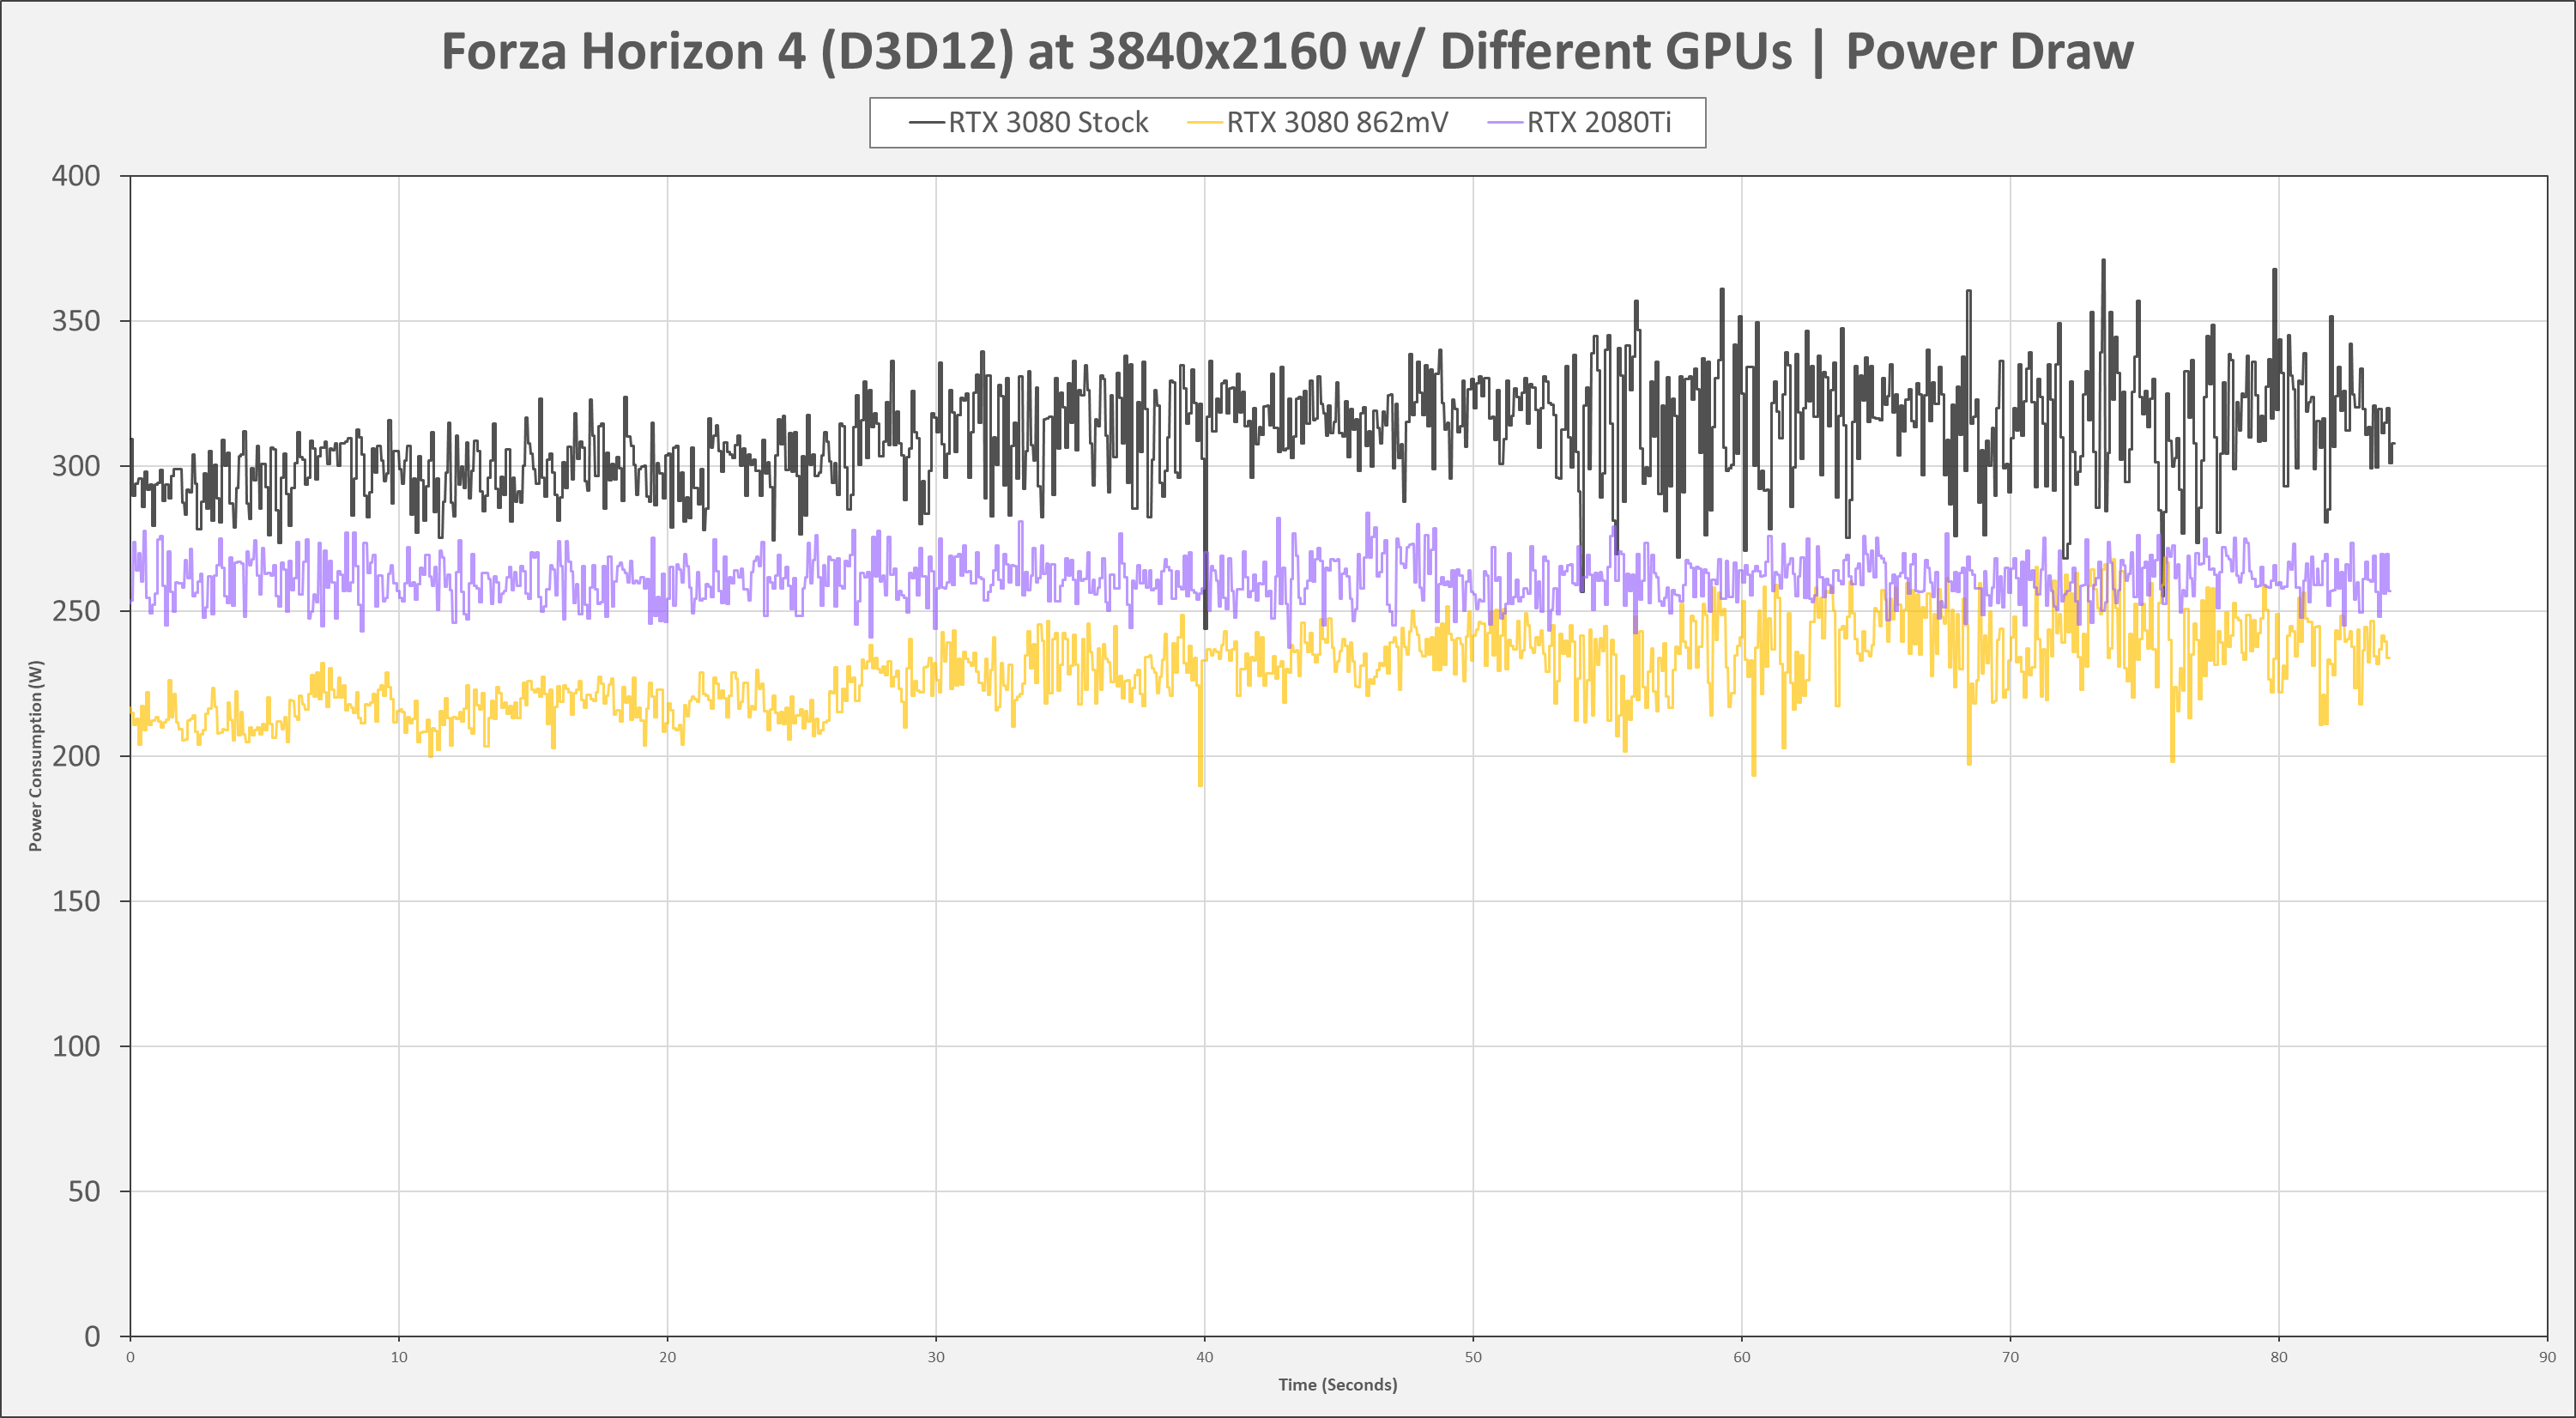Click the 0 label on vertical axis
This screenshot has width=2576, height=1418.
pyautogui.click(x=92, y=1336)
